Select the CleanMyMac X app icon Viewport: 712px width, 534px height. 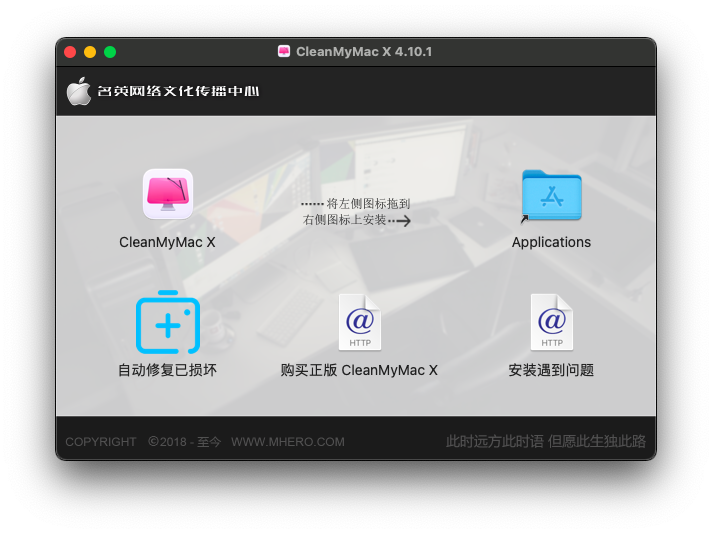[x=168, y=194]
